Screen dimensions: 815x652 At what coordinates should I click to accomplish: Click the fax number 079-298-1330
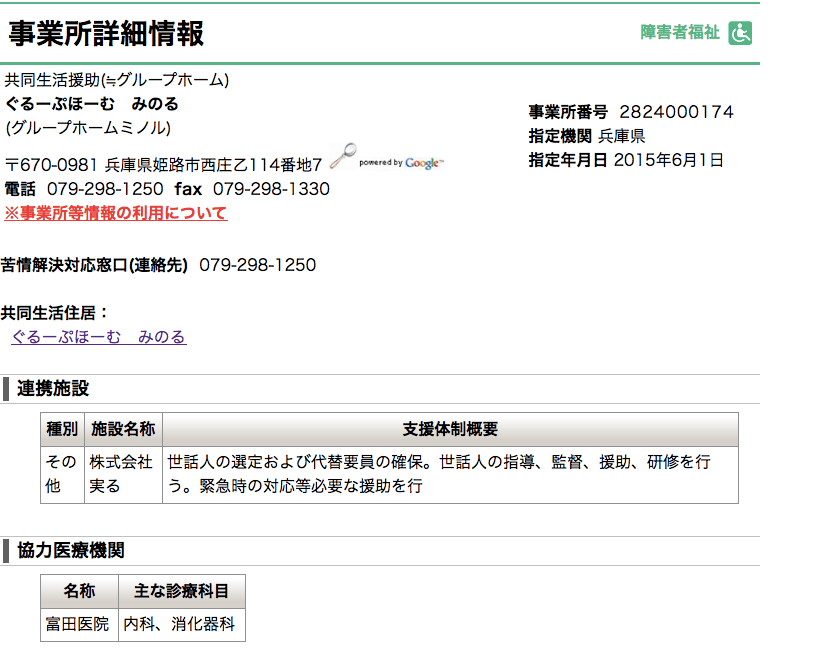coord(271,189)
